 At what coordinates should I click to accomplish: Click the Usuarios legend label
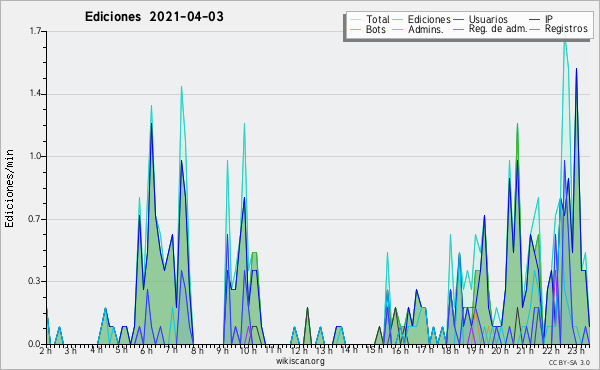488,20
